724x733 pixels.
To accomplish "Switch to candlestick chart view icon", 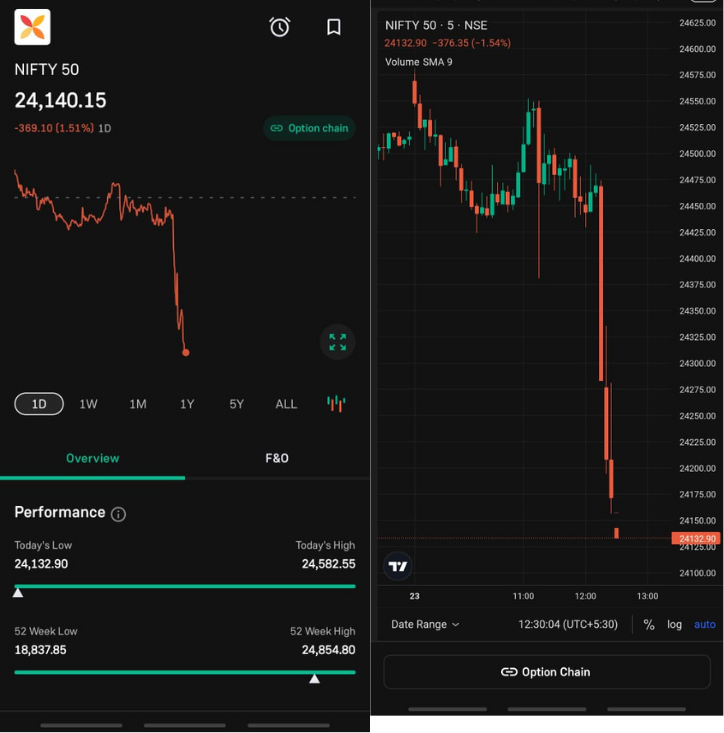I will pyautogui.click(x=336, y=403).
